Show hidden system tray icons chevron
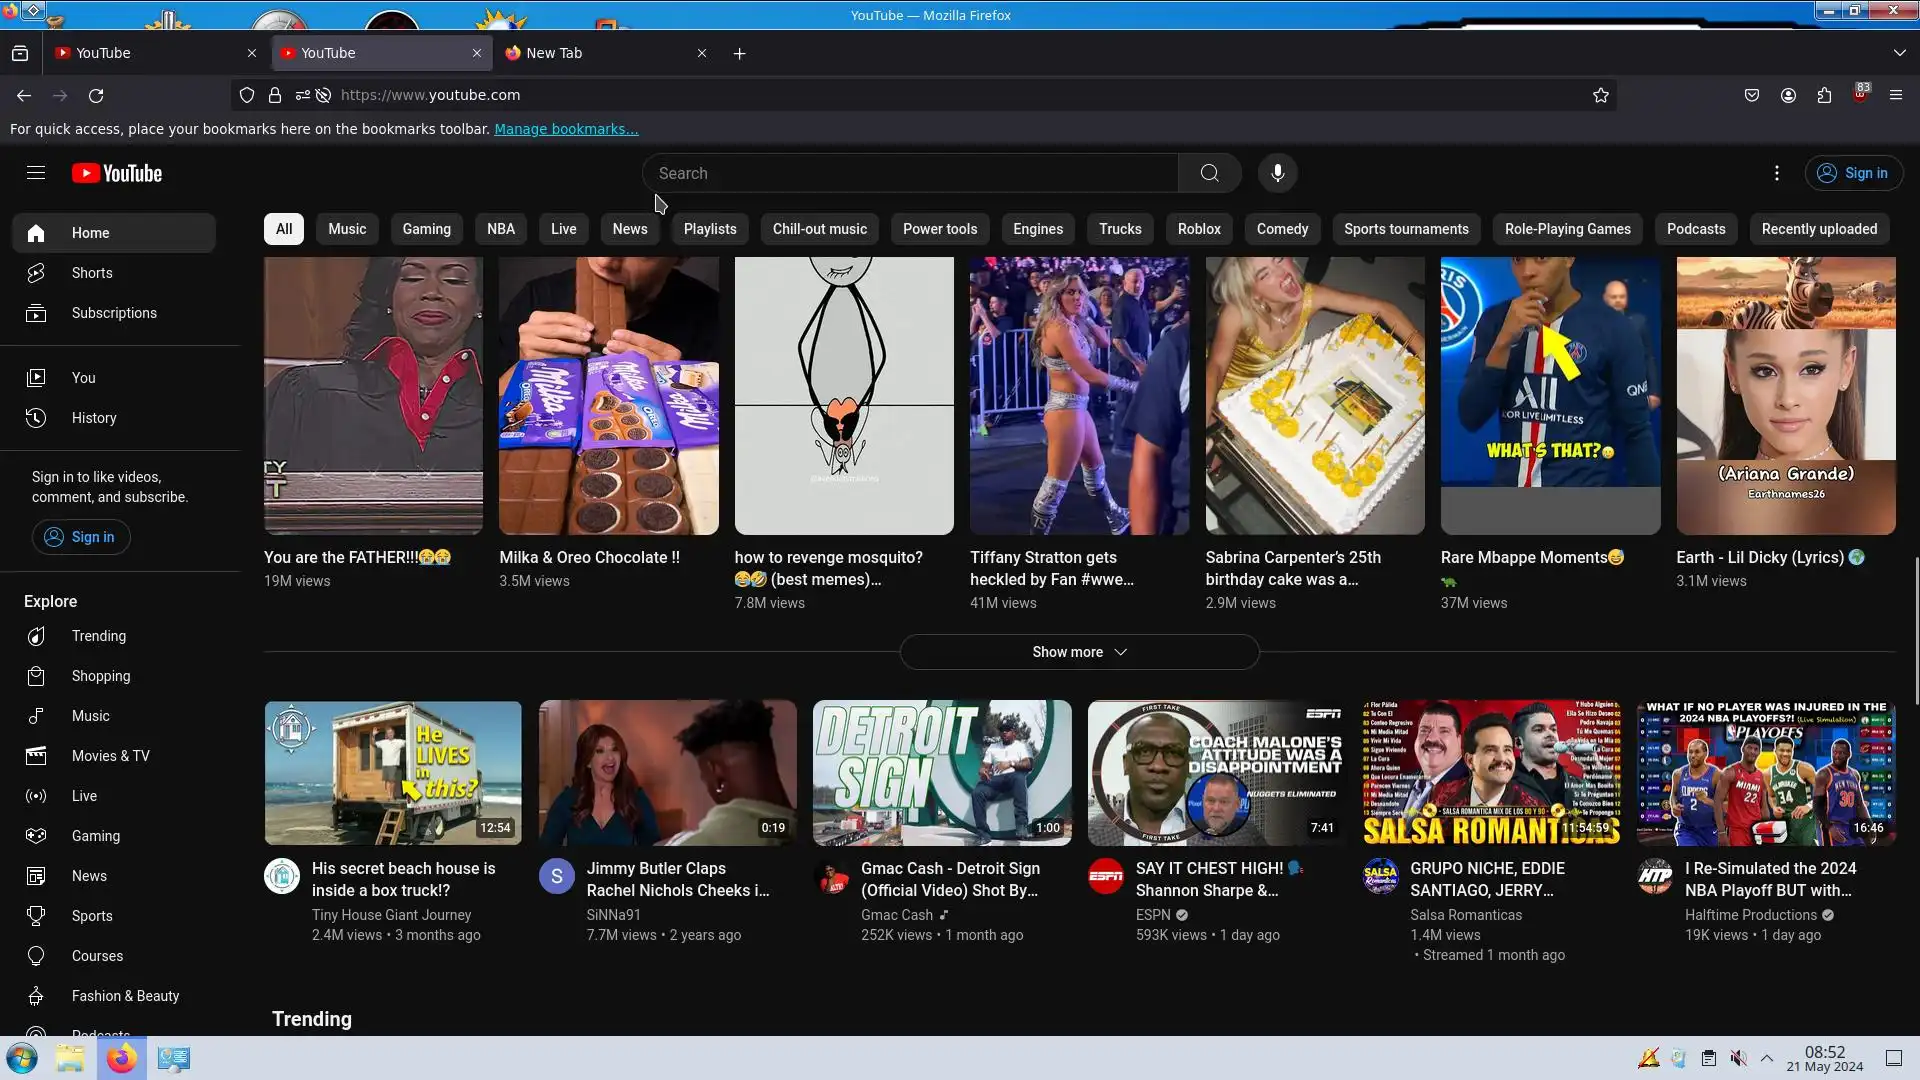 1767,1058
